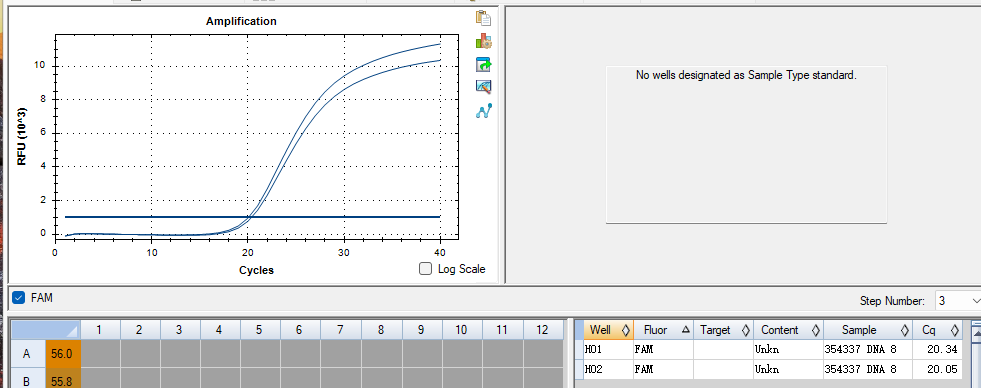Click the horizontal threshold line on chart

coord(253,217)
